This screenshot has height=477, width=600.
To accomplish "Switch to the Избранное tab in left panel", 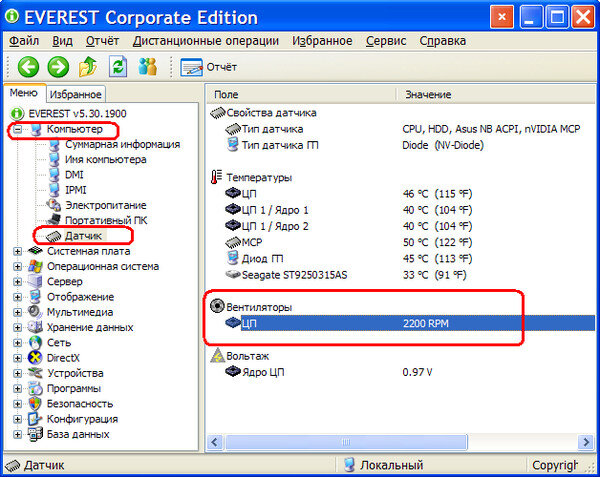I will (x=76, y=94).
